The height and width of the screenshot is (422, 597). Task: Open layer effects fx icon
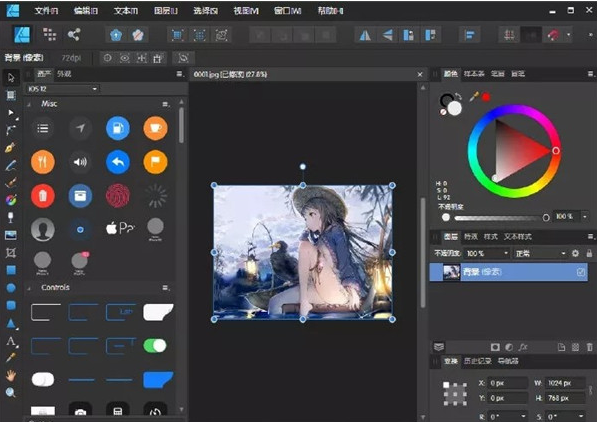tap(523, 347)
